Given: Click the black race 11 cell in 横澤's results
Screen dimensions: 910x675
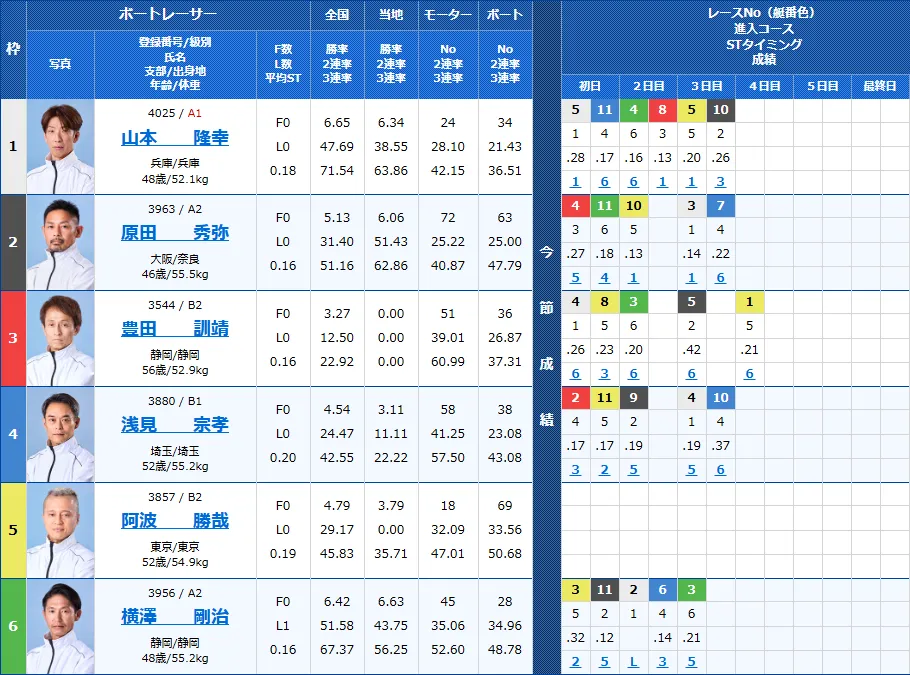Looking at the screenshot, I should tap(604, 589).
